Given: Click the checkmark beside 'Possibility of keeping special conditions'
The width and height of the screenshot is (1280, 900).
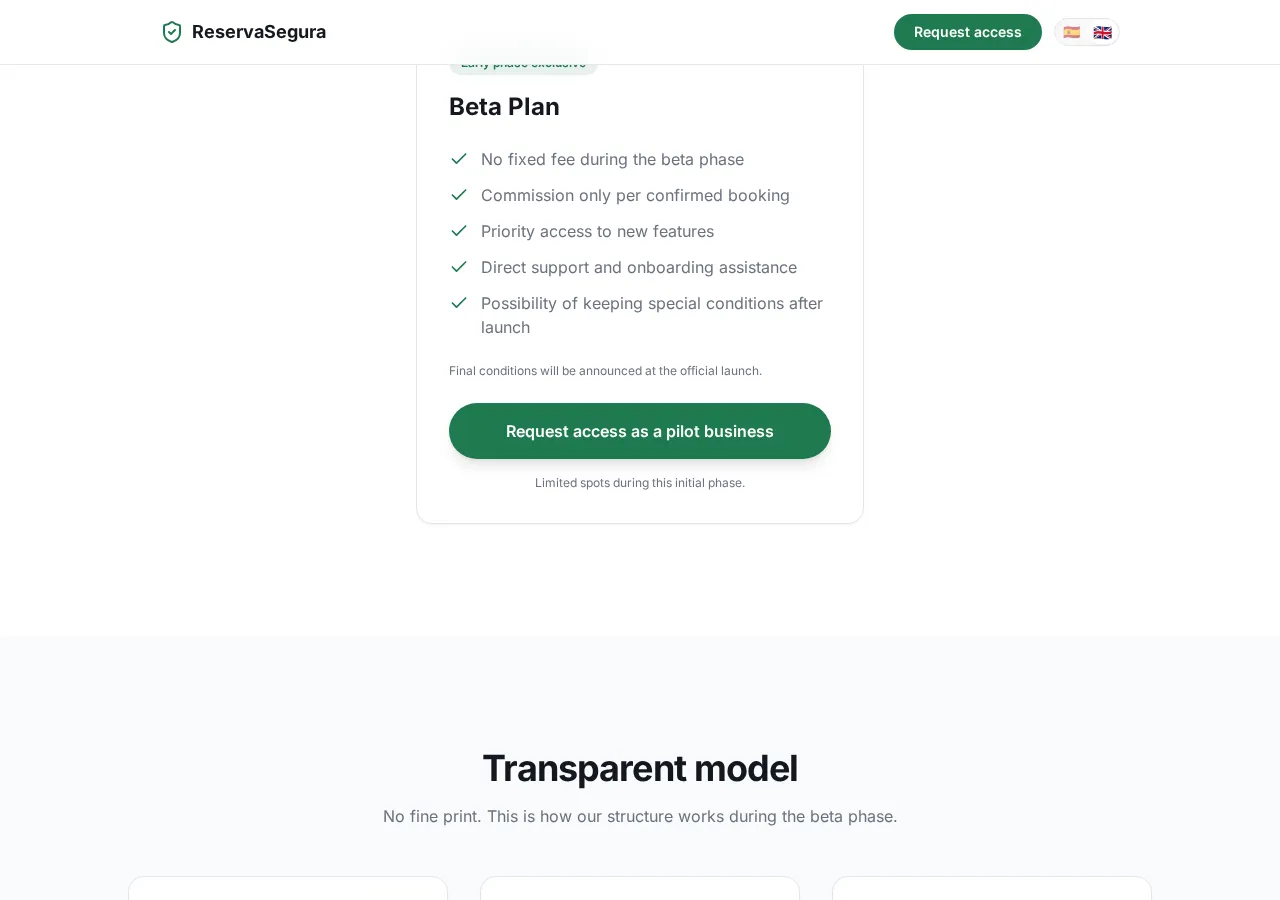Looking at the screenshot, I should point(459,303).
